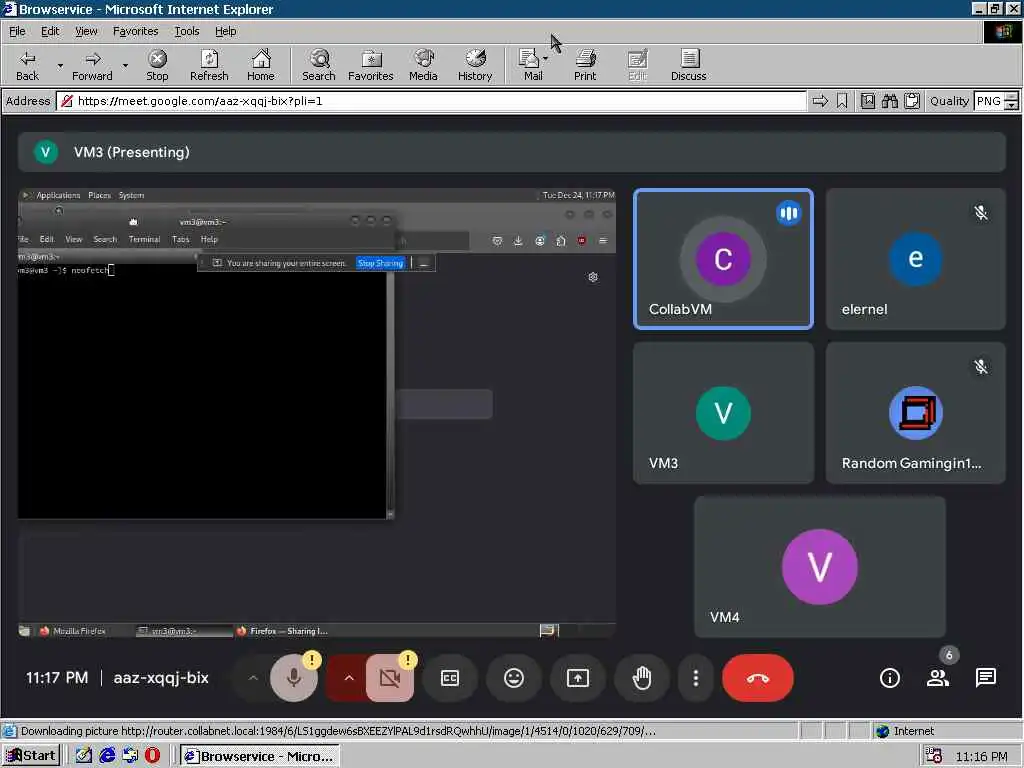Launch Internet Explorer from the quick launch
Screen dimensions: 1024x768
point(107,756)
